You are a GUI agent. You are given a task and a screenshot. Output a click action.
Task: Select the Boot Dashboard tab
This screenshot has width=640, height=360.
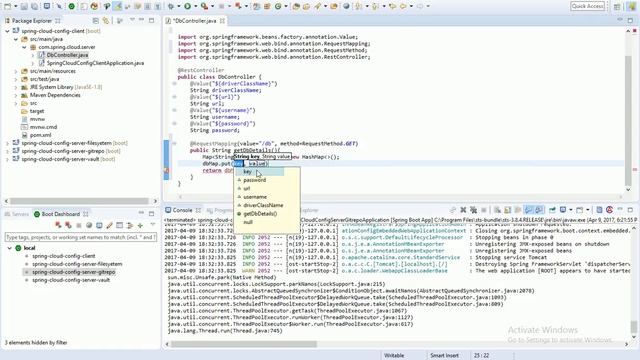point(60,214)
